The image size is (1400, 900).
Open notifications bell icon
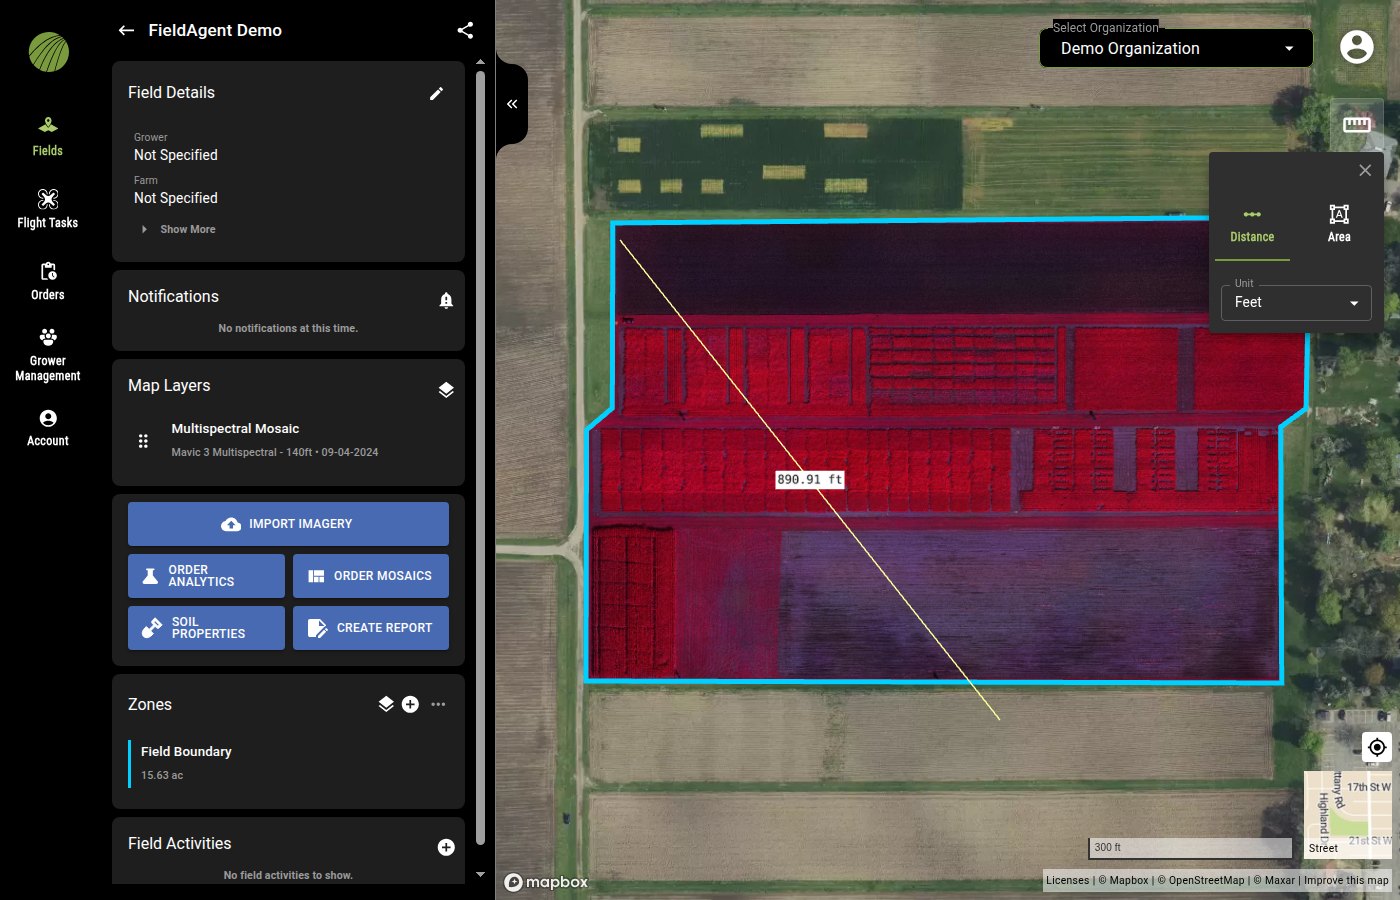[x=446, y=300]
